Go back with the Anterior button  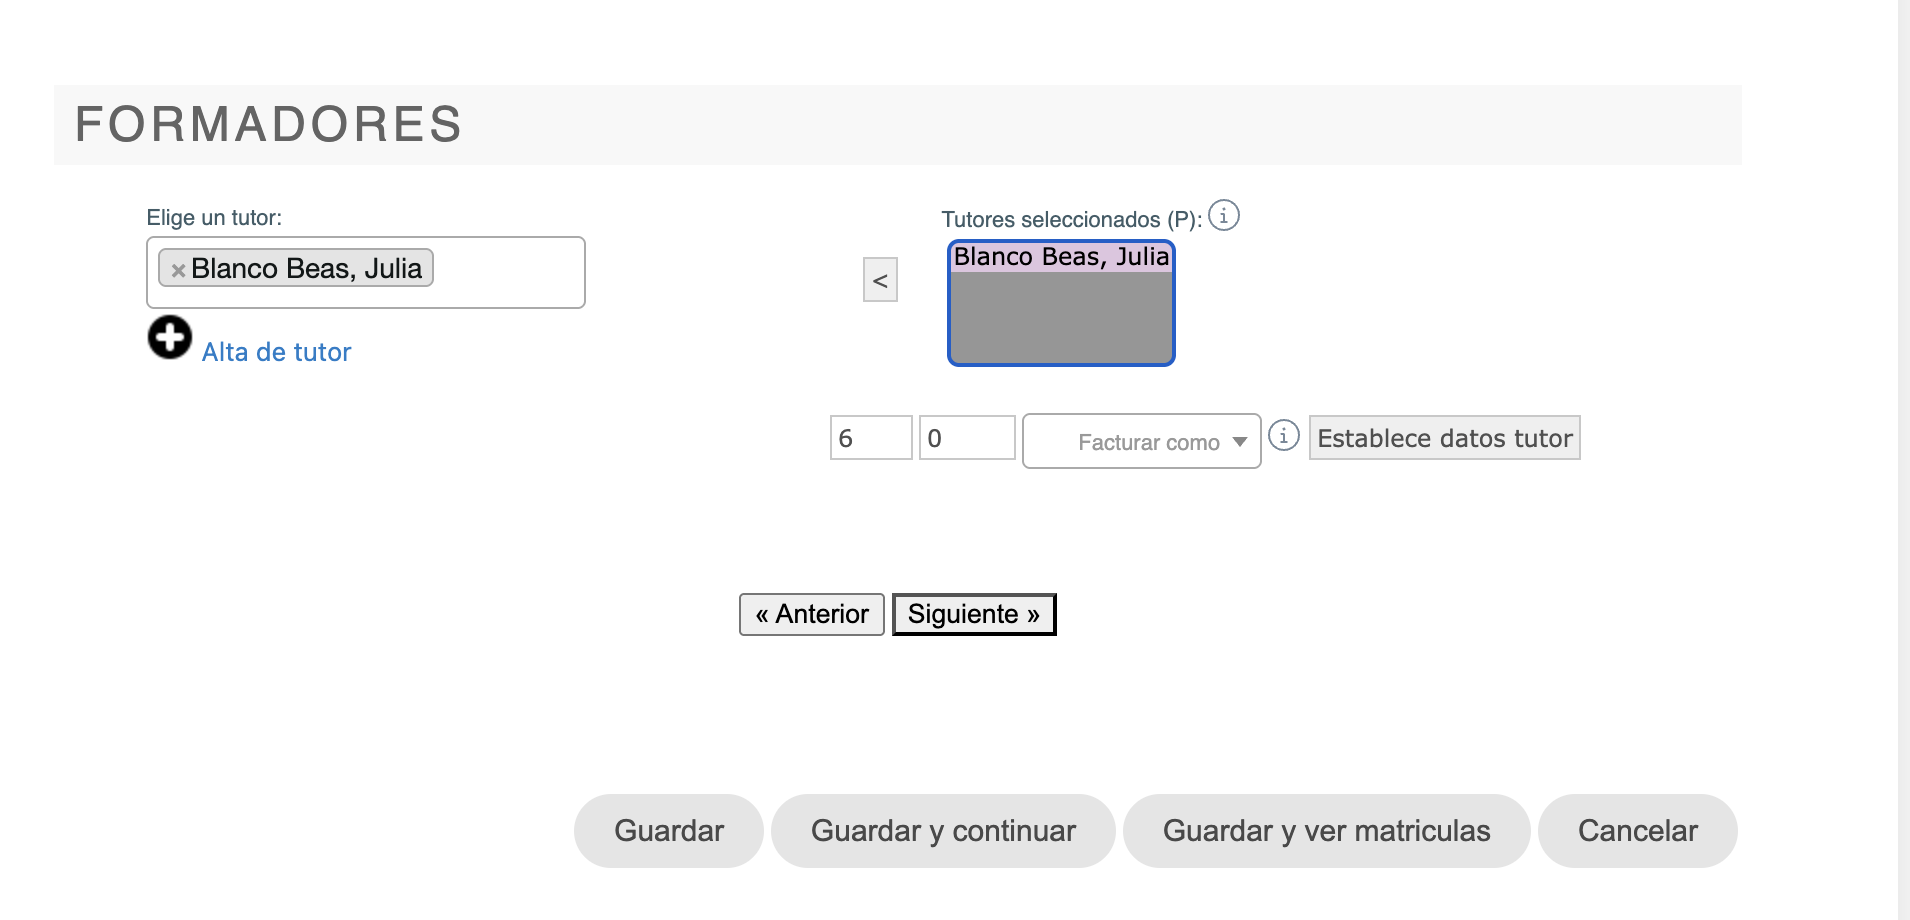pyautogui.click(x=812, y=614)
